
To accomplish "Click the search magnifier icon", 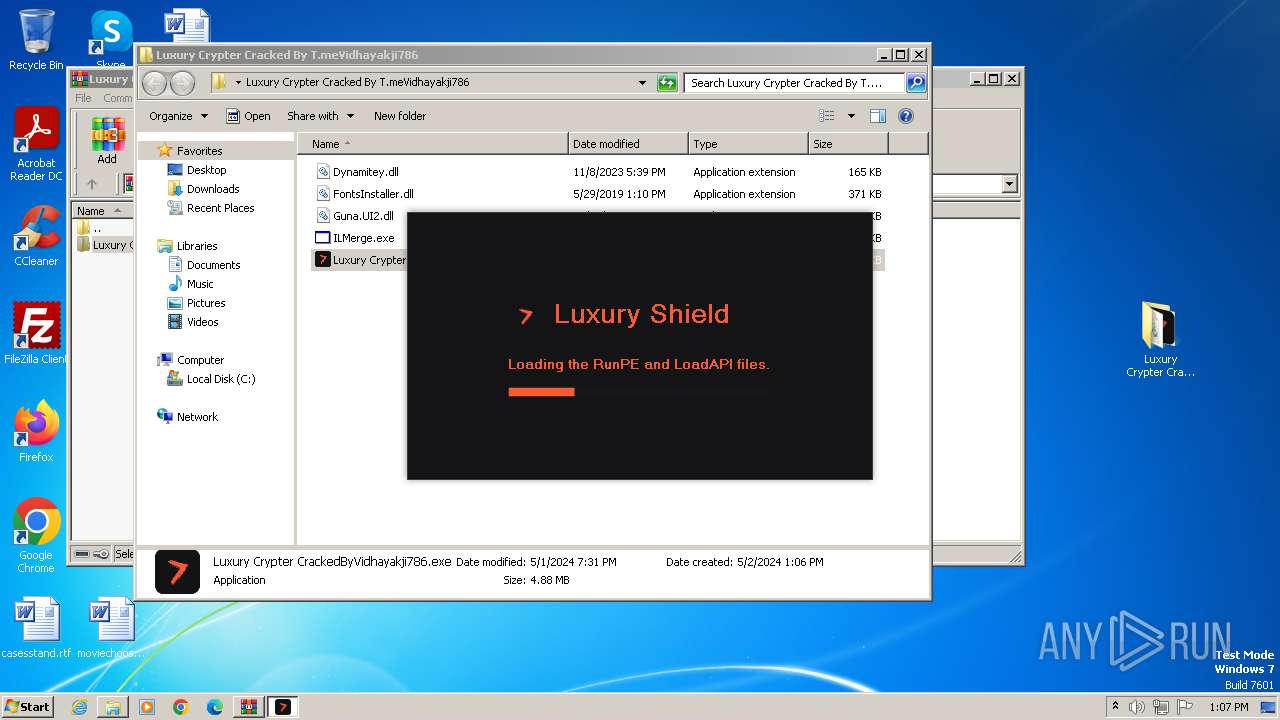I will click(x=915, y=83).
